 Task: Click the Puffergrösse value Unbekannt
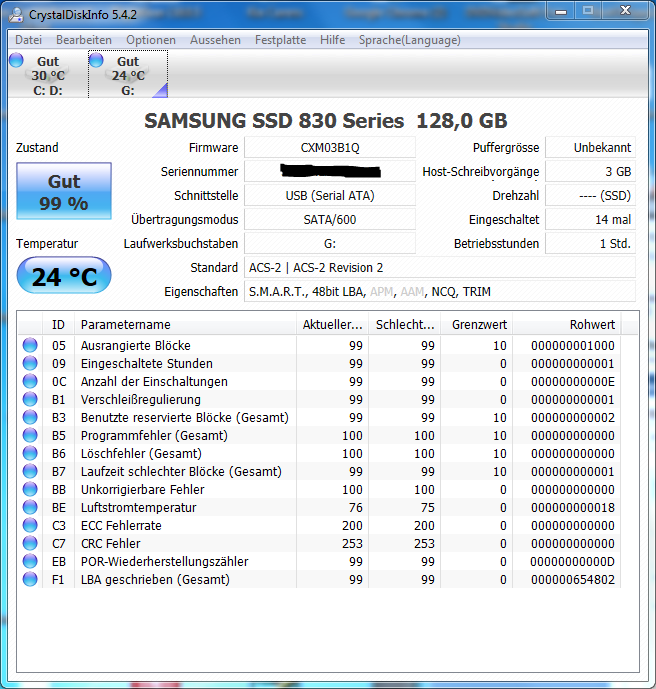click(x=591, y=148)
